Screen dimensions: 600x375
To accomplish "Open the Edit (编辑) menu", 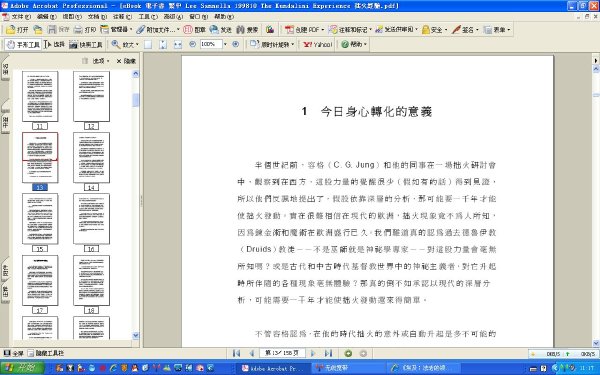I will [46, 17].
